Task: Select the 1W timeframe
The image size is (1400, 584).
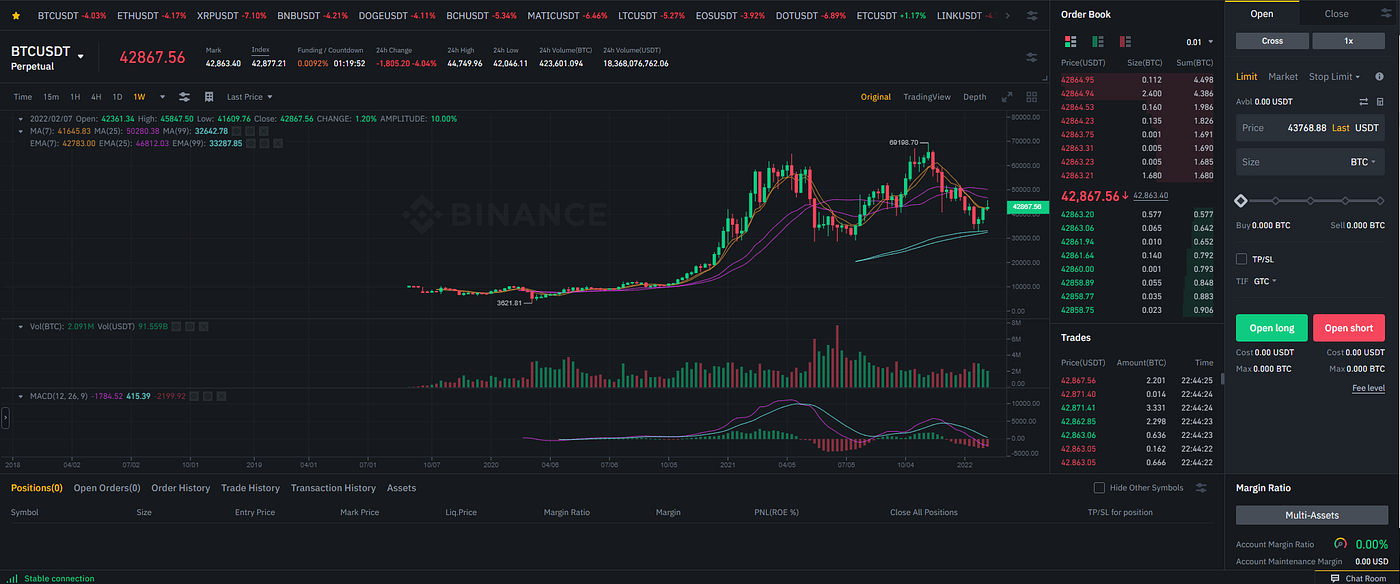Action: click(139, 97)
